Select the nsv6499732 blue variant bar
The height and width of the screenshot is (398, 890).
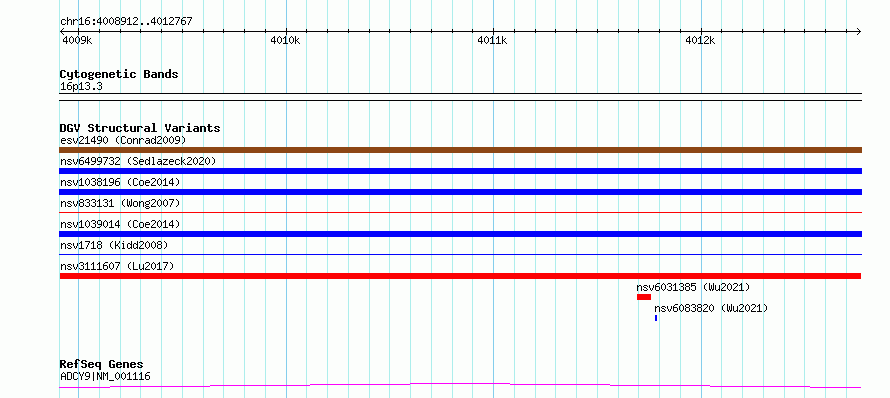[x=460, y=171]
